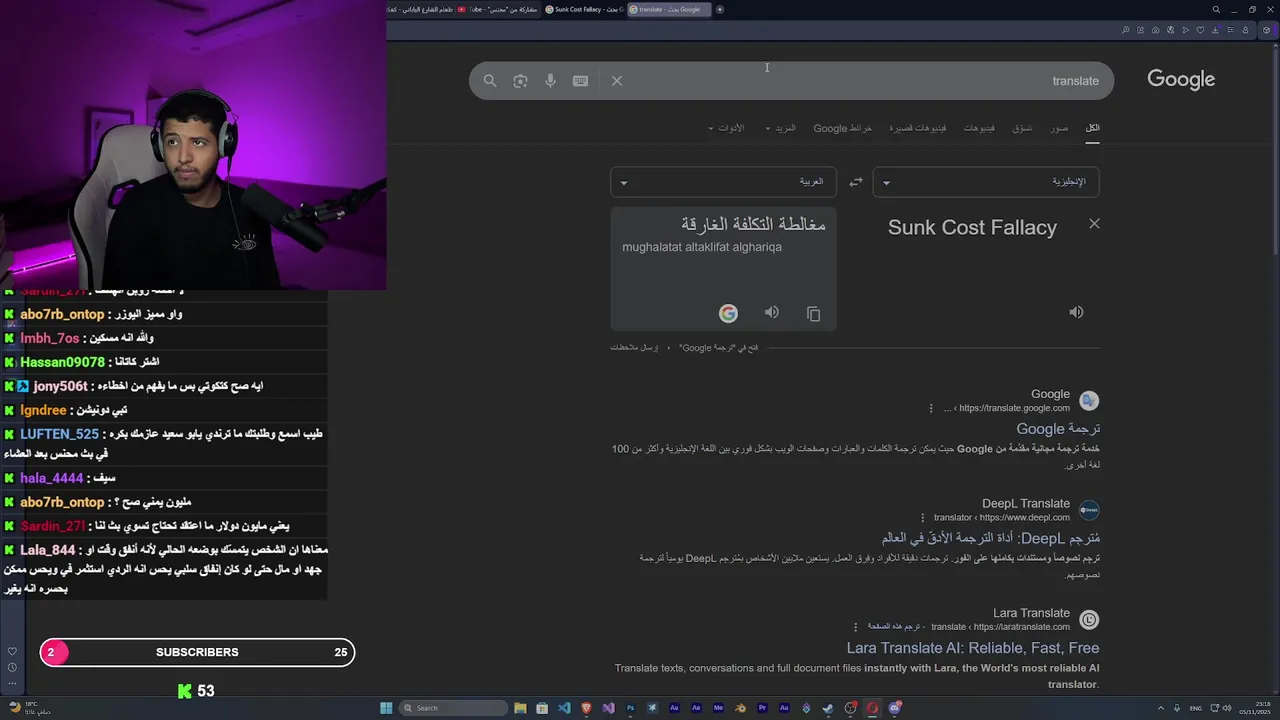Open Lara Translate AI result link
1280x720 pixels.
(x=973, y=648)
